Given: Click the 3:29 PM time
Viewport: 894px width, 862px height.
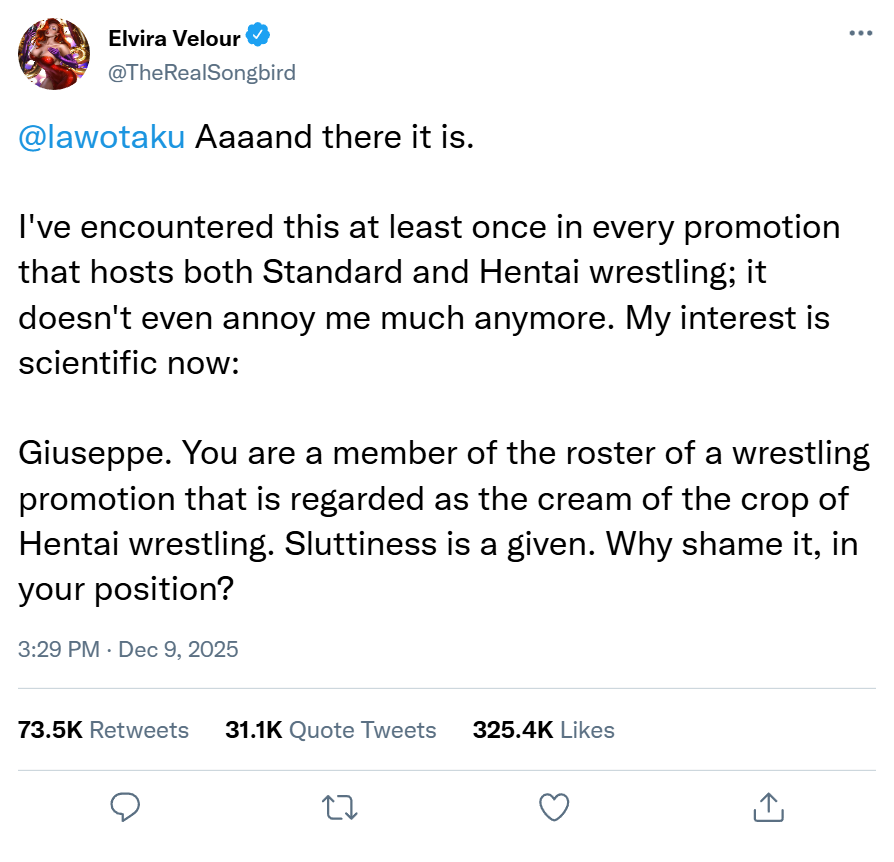Looking at the screenshot, I should (x=58, y=649).
